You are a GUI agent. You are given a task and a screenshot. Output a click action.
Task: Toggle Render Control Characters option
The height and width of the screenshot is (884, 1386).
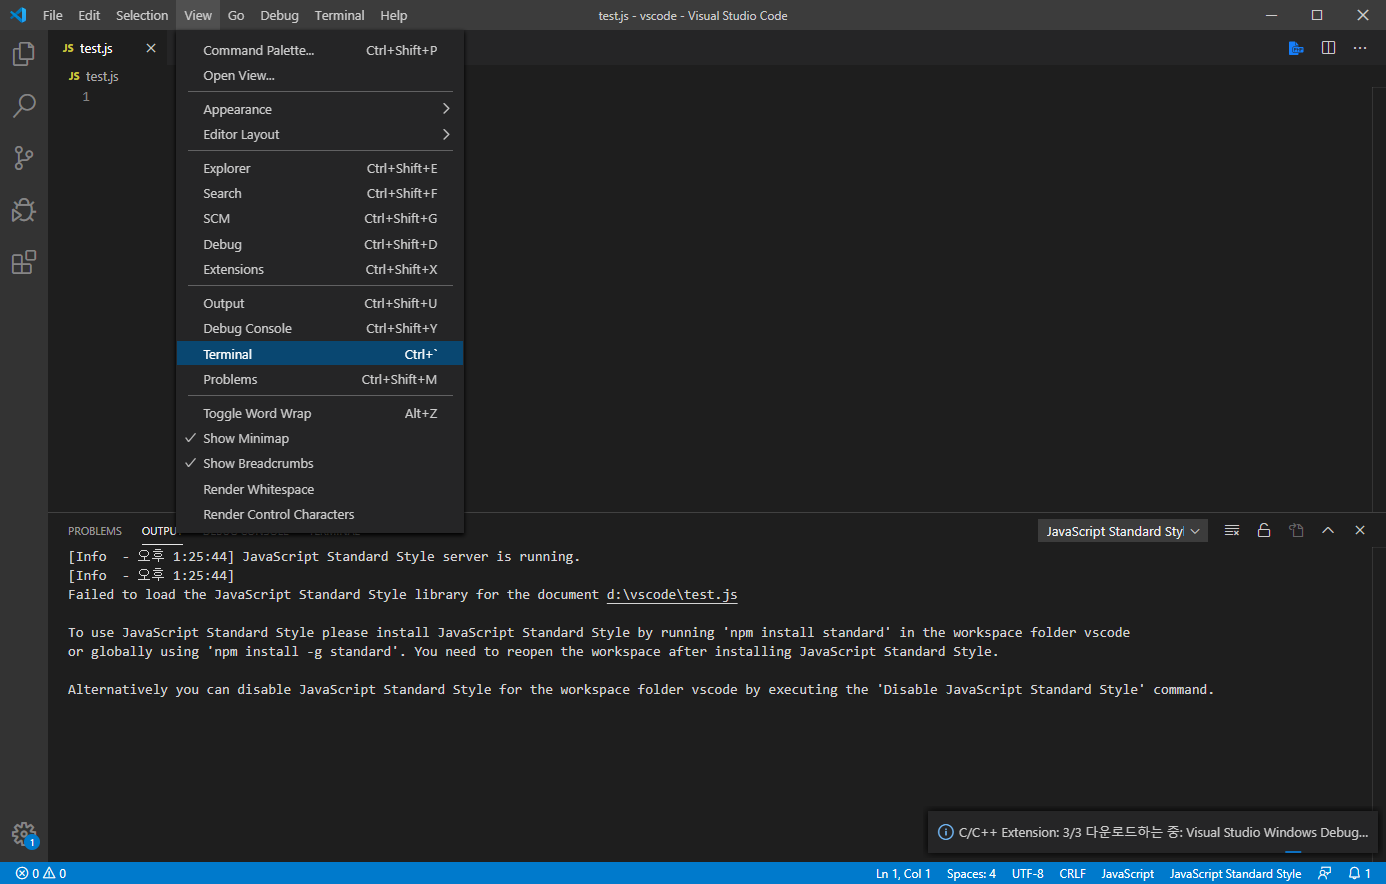click(320, 514)
